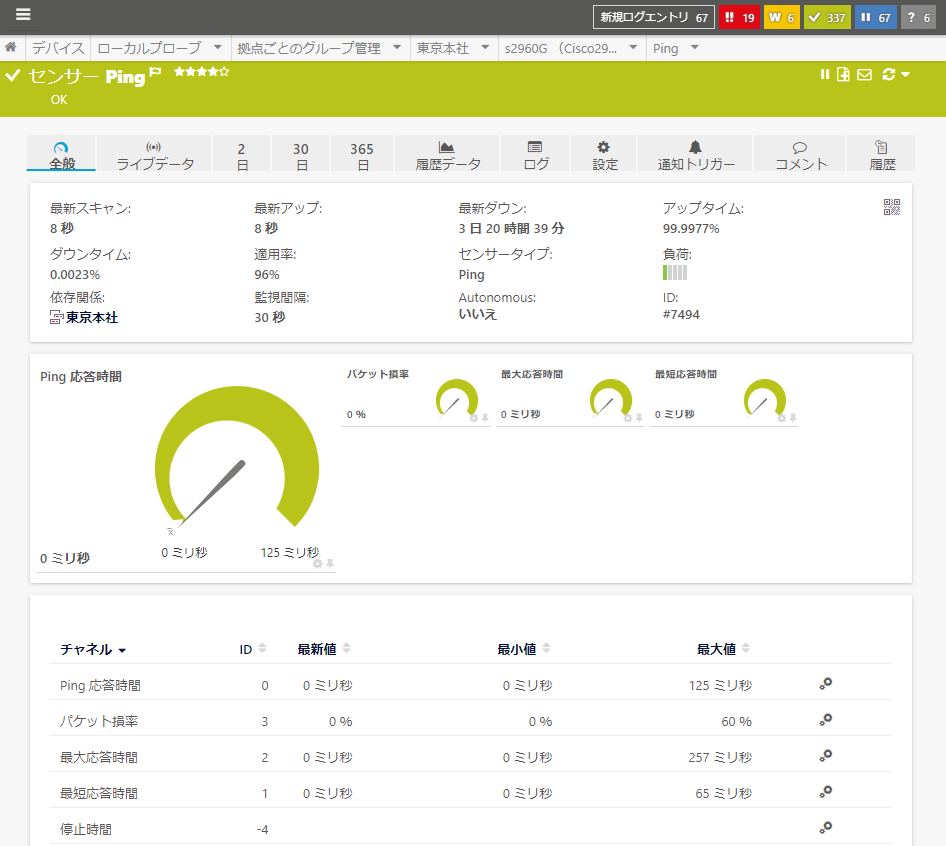
Task: Click デバイス breadcrumb link
Action: pyautogui.click(x=58, y=48)
